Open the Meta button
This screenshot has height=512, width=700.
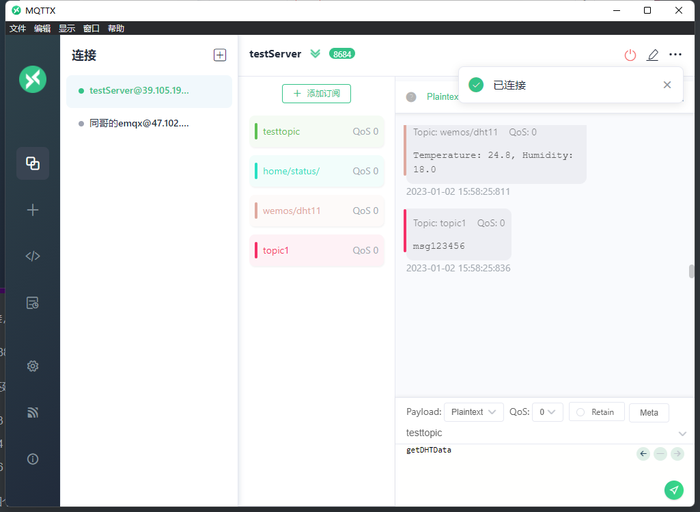[649, 412]
